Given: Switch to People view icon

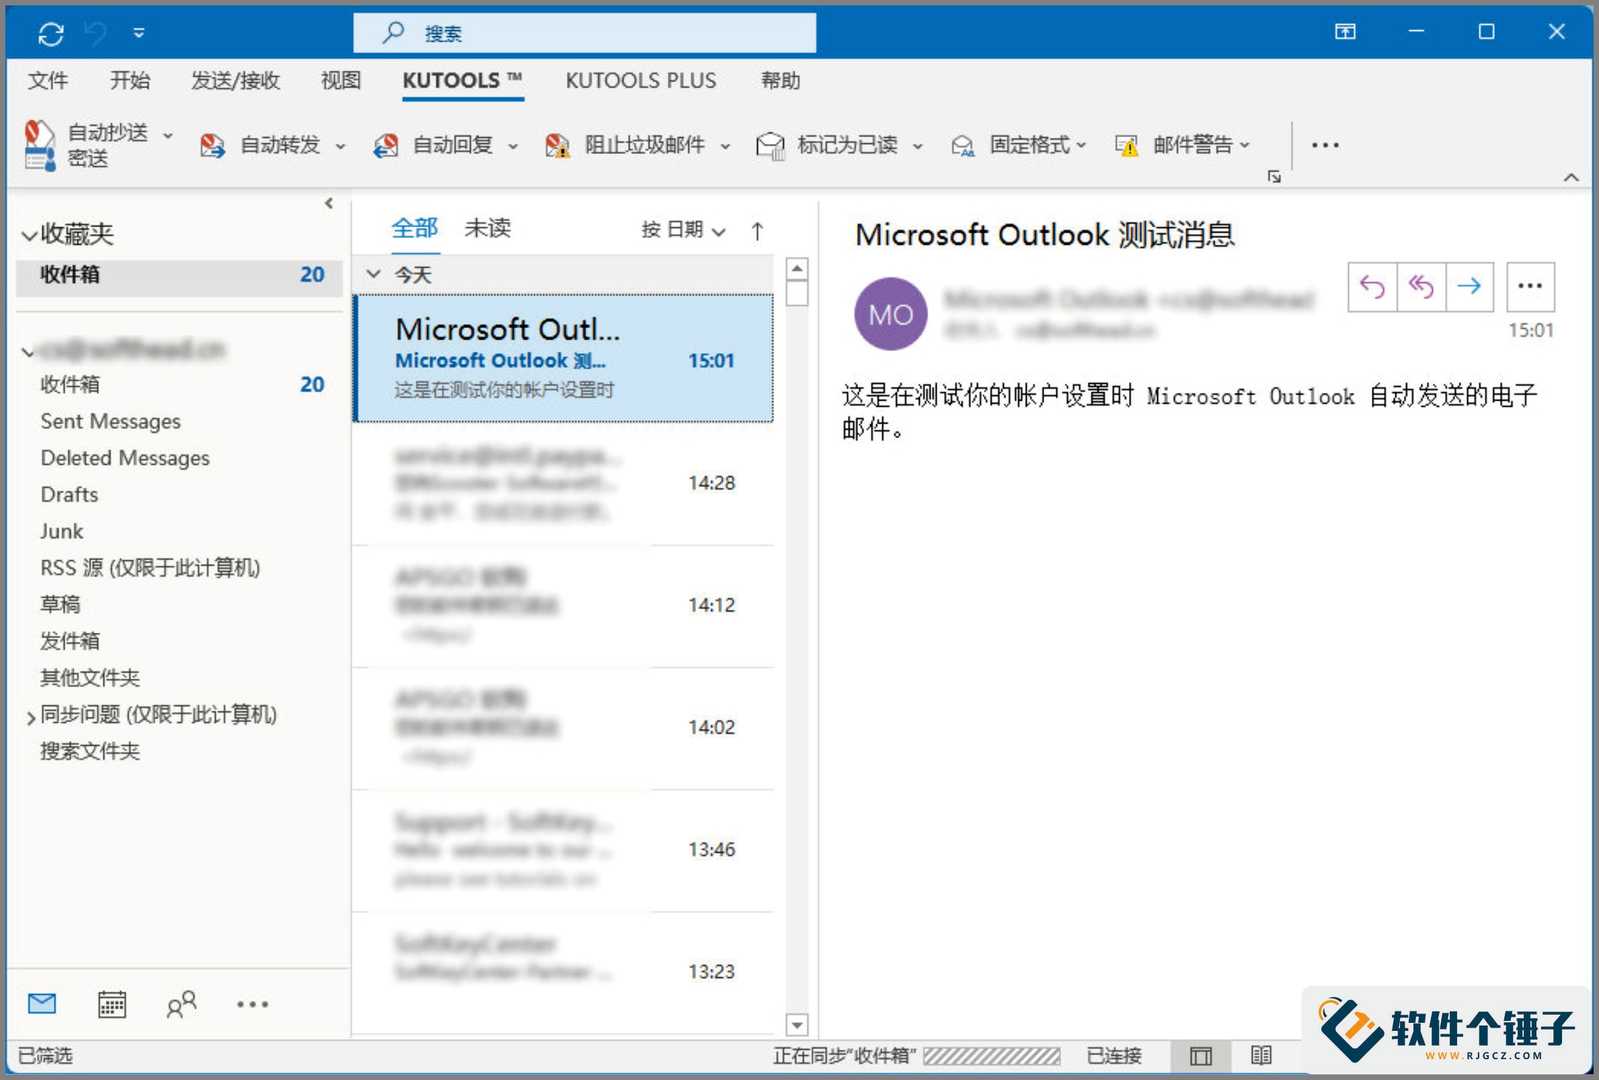Looking at the screenshot, I should coord(181,1004).
